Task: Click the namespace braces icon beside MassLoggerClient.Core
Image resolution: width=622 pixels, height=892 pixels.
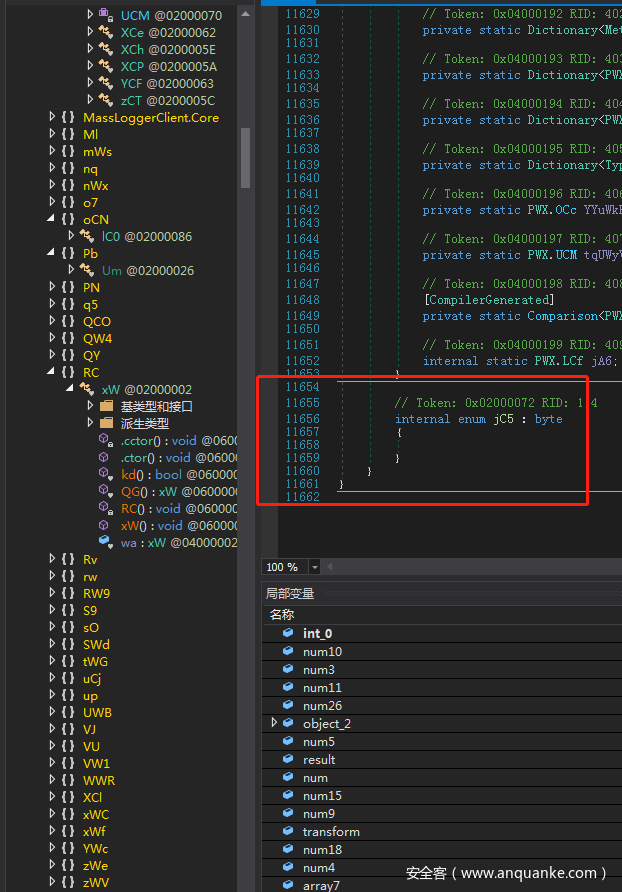Action: (x=68, y=117)
